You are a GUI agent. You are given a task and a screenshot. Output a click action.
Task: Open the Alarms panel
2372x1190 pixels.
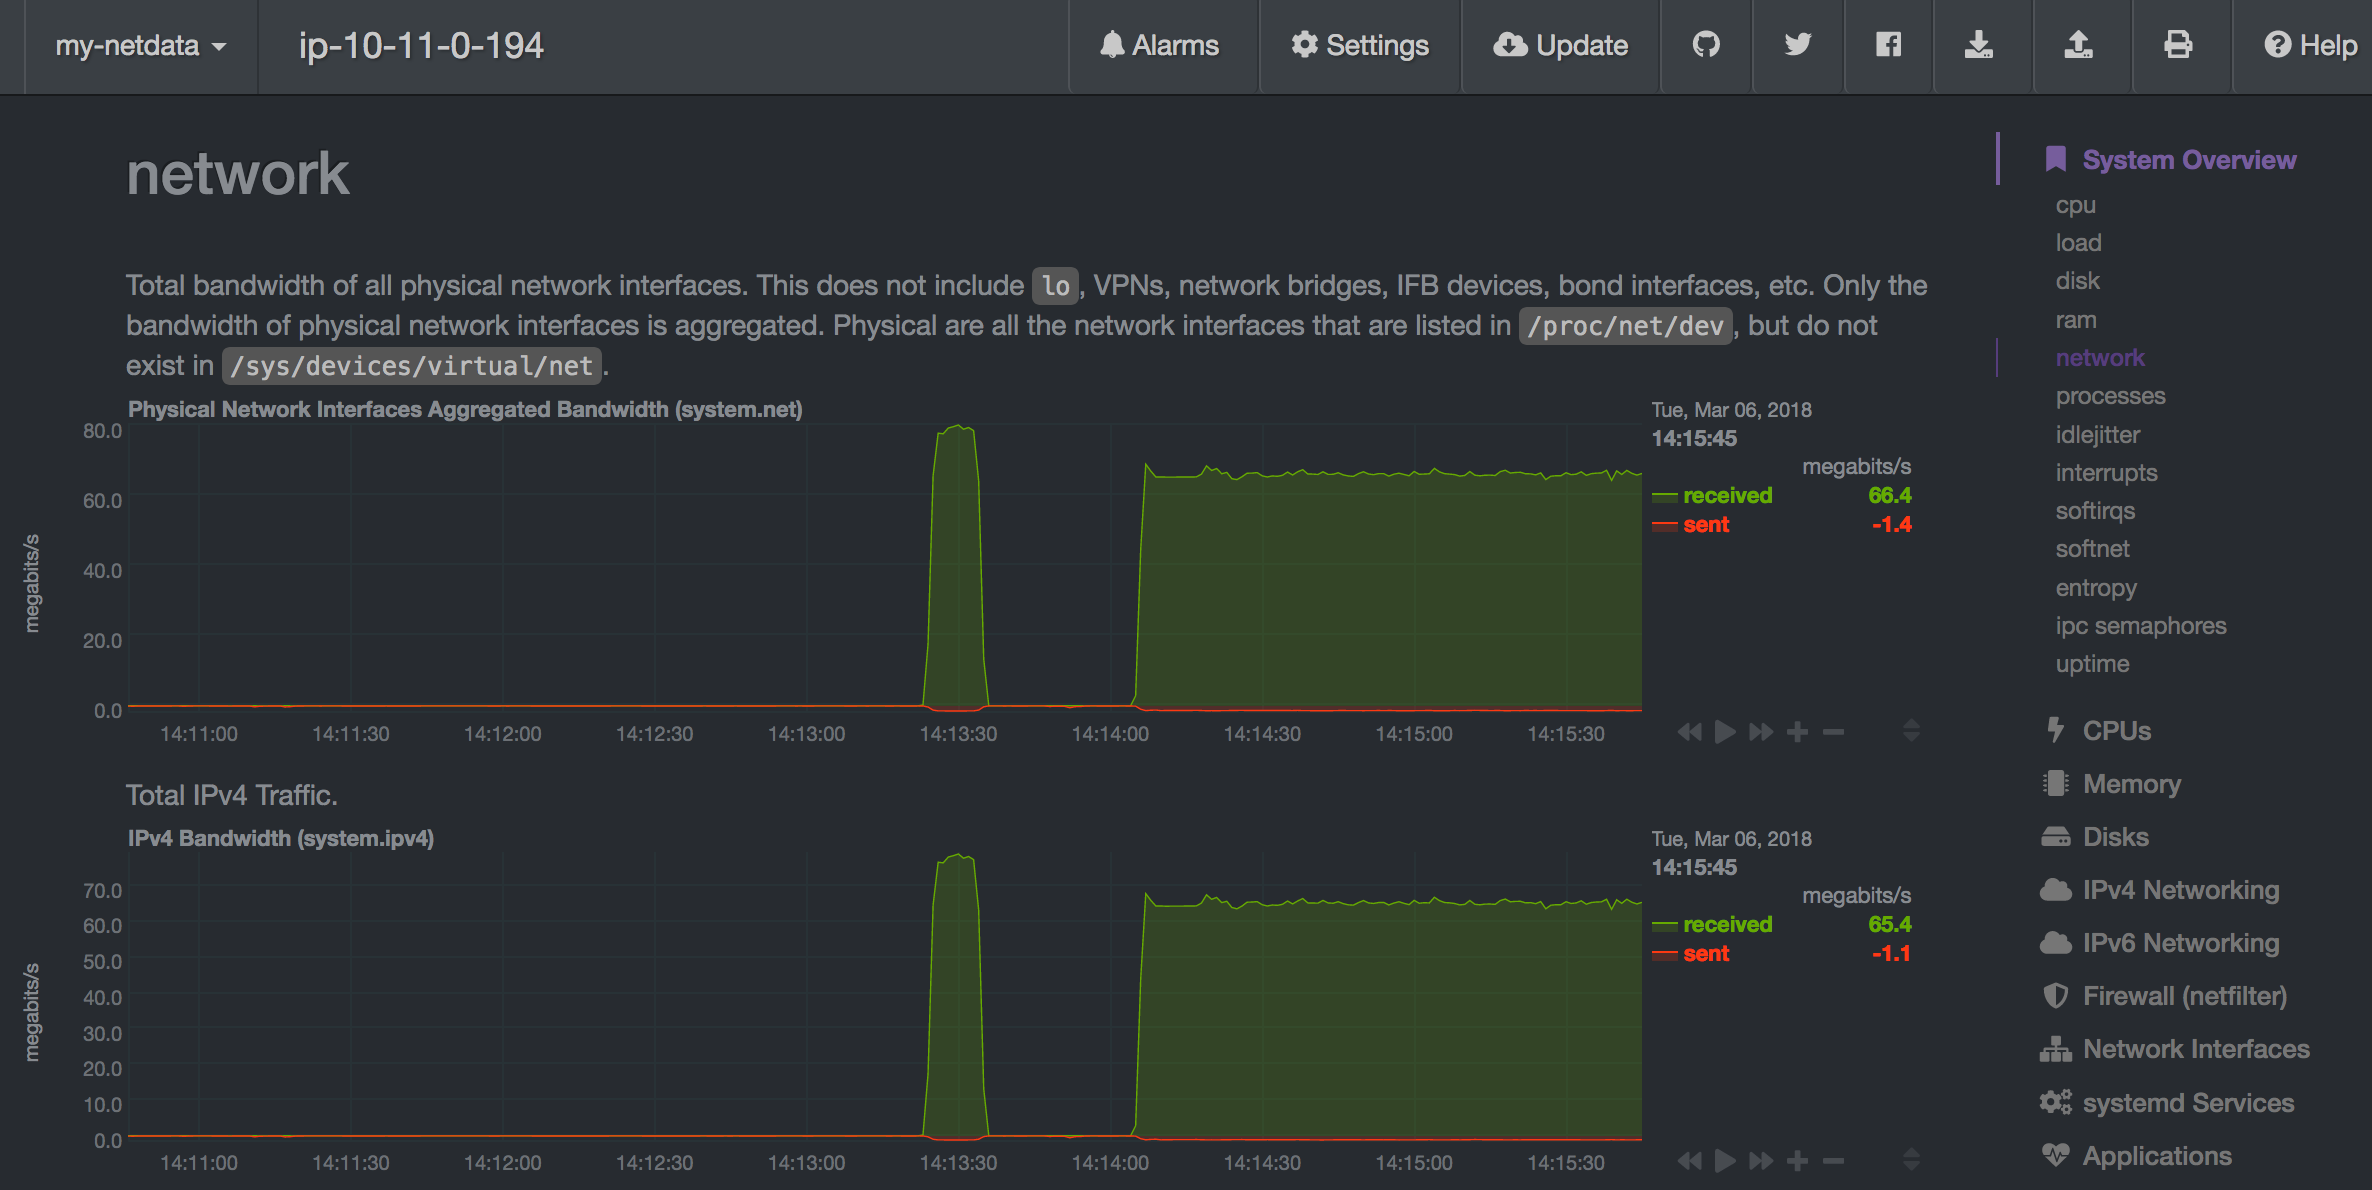(x=1160, y=46)
